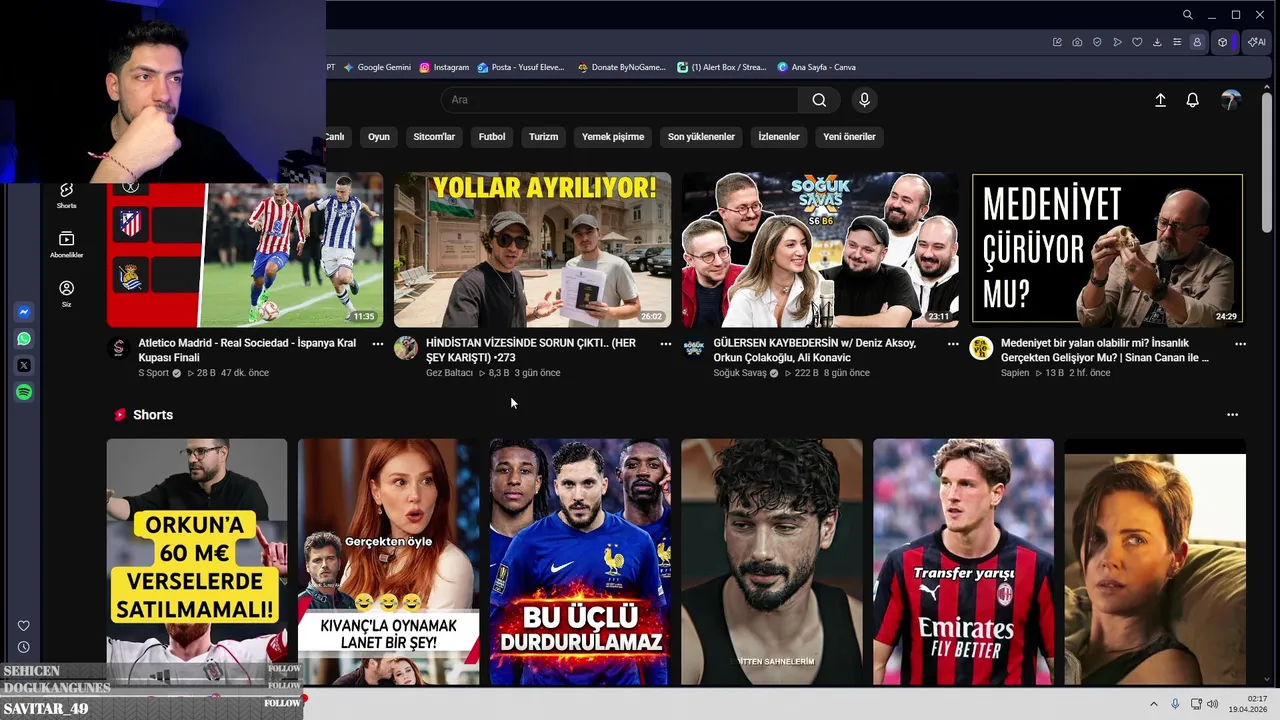Open Posta - Yusuf Eleve... bookmark
This screenshot has height=720, width=1280.
521,68
